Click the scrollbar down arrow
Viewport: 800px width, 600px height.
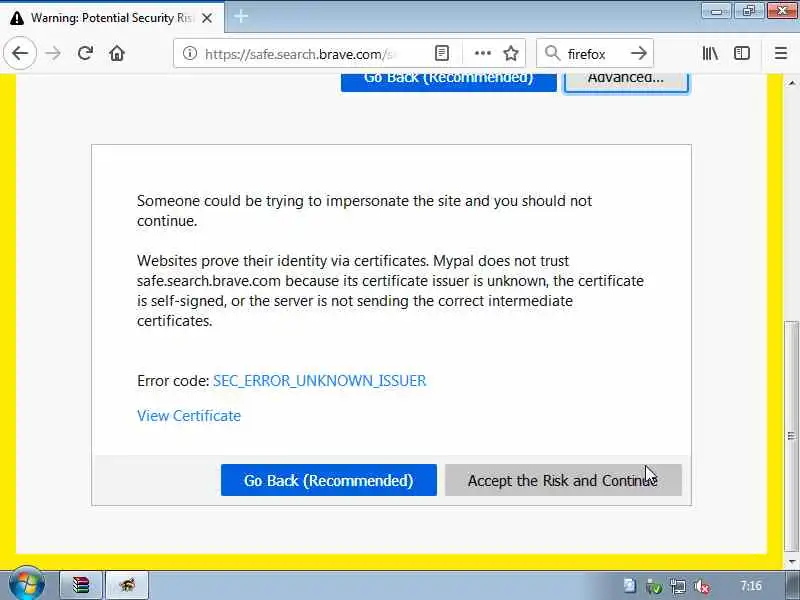(791, 561)
